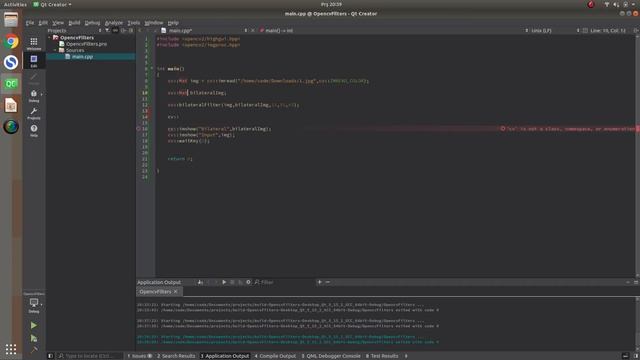Image resolution: width=640 pixels, height=360 pixels.
Task: Close the OpencvFilters output tab
Action: [176, 292]
